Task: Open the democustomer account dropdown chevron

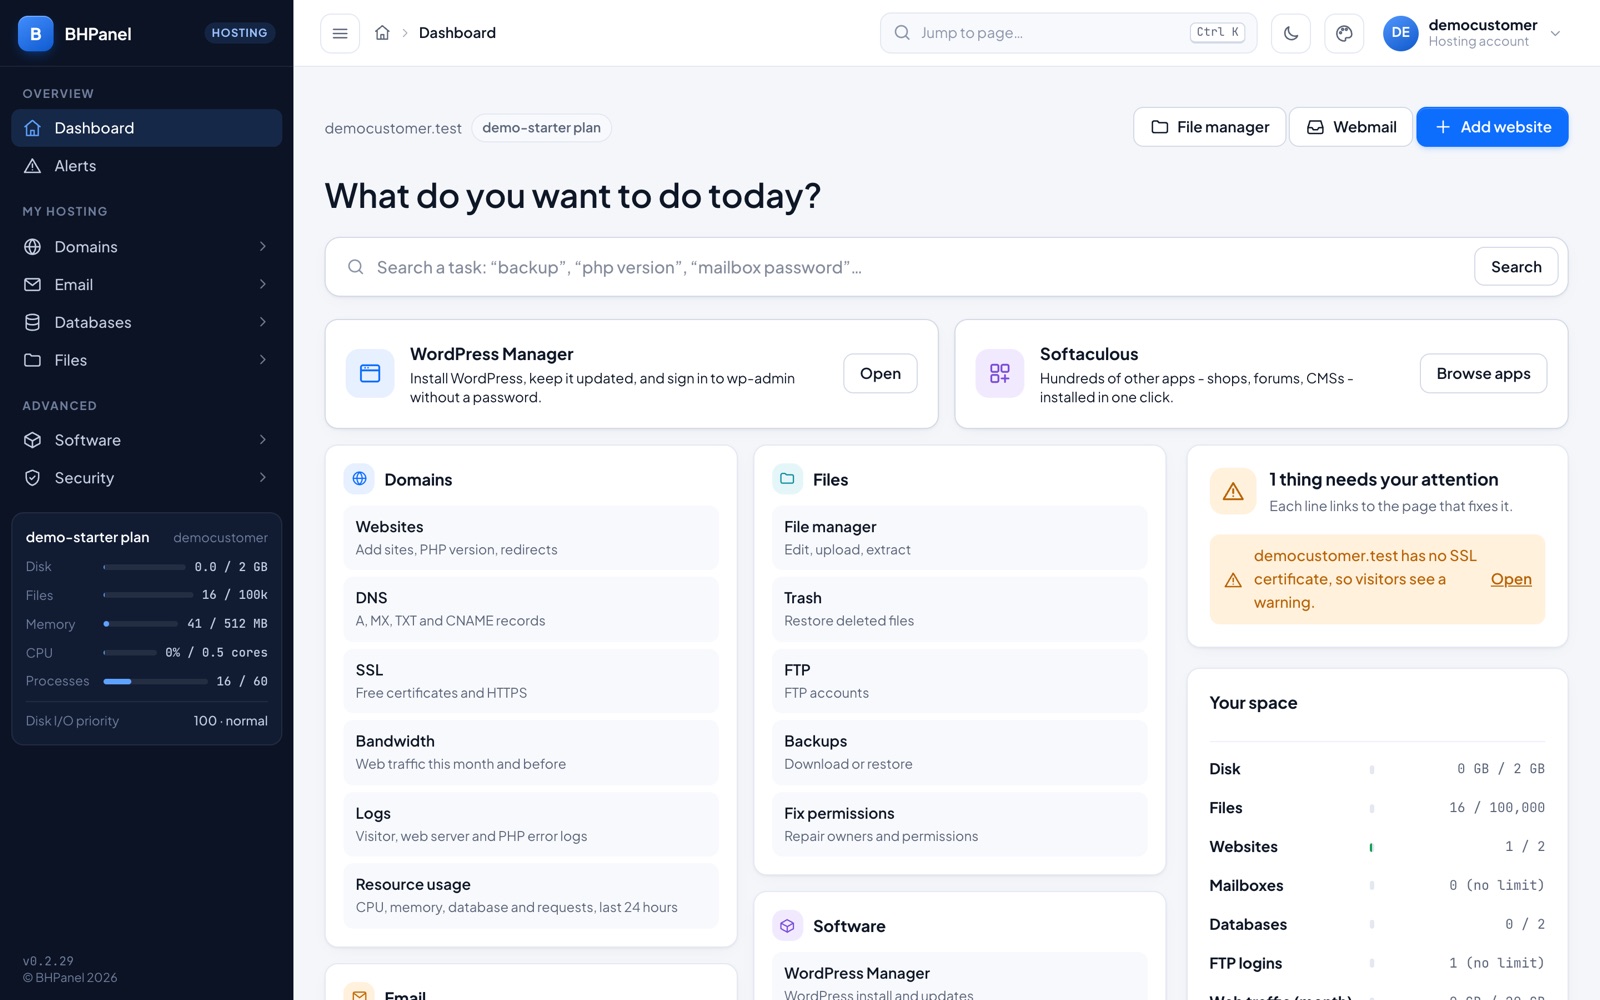Action: point(1555,33)
